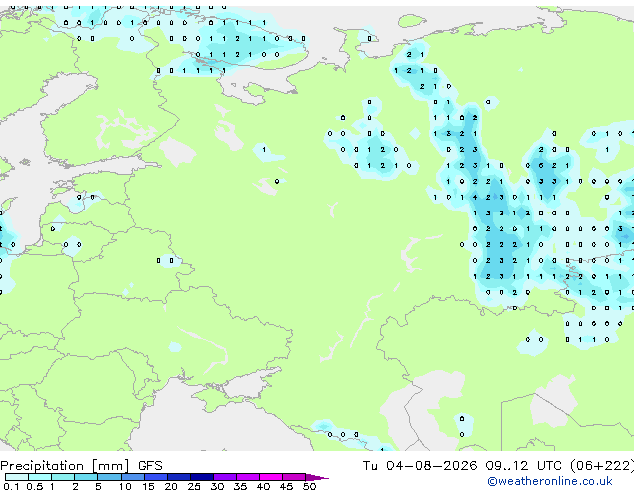Image resolution: width=634 pixels, height=490 pixels.
Task: Click the 'Tu 04-08-2026 09..12 UTC' date text
Action: click(x=463, y=466)
